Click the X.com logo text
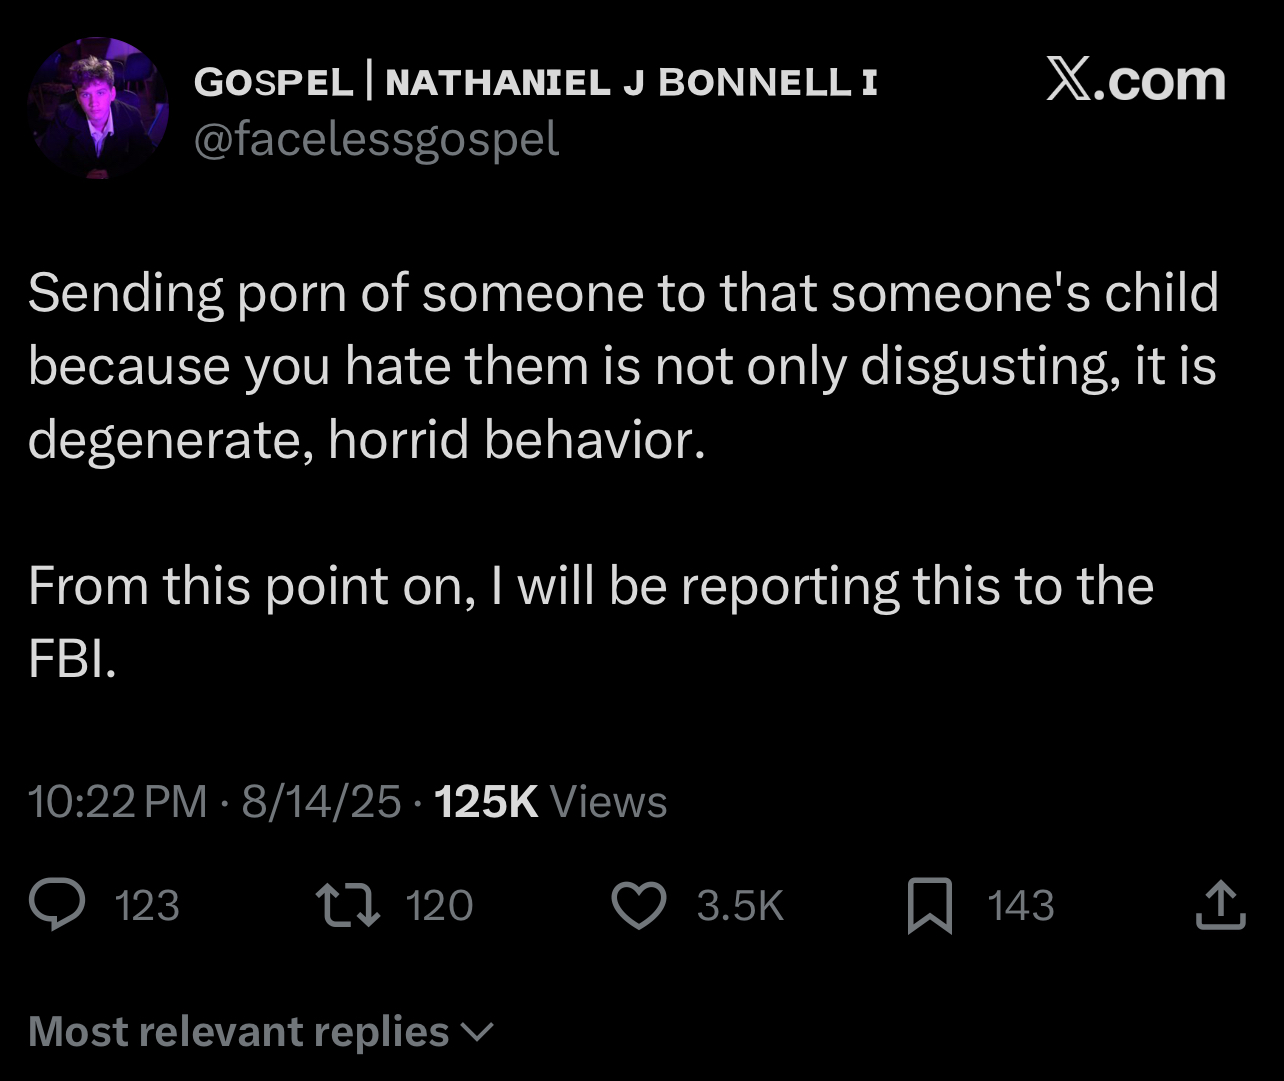This screenshot has width=1284, height=1081. coord(1136,80)
